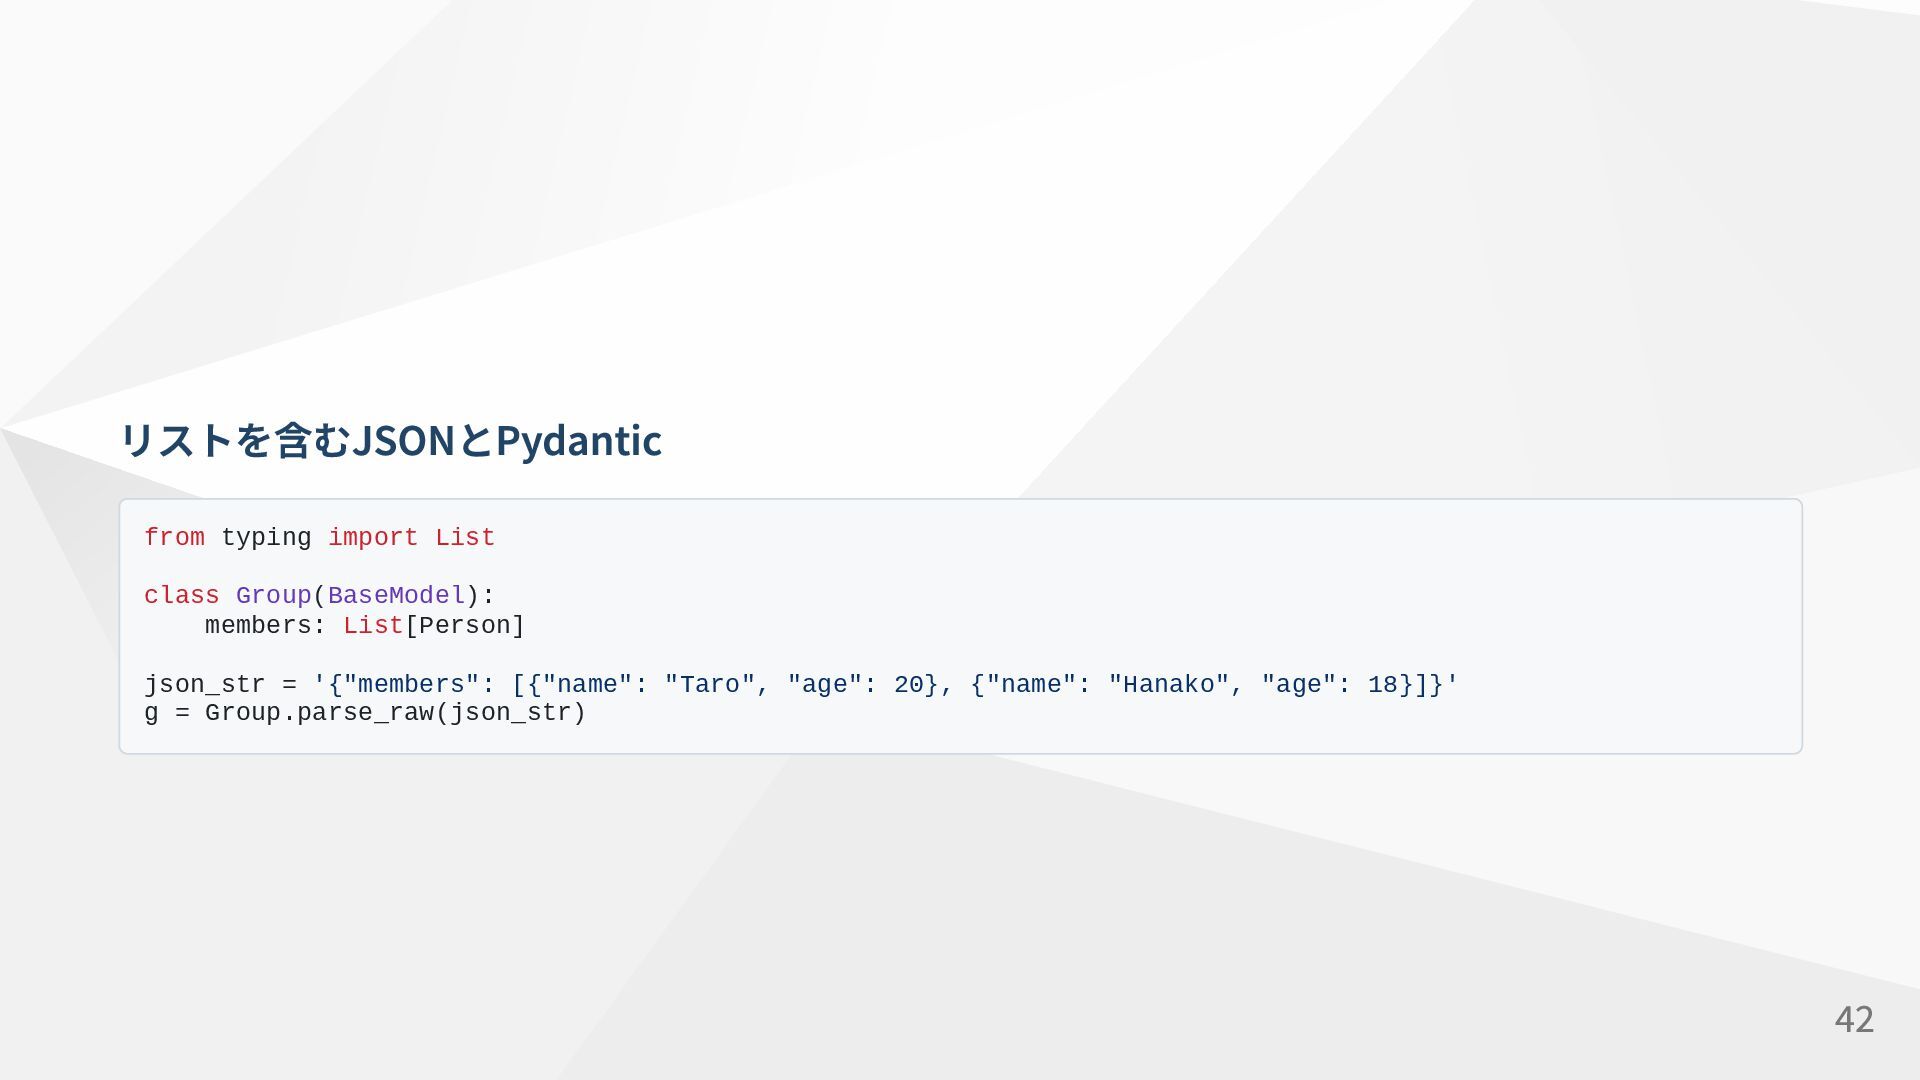This screenshot has width=1920, height=1080.
Task: Click the "Taro" string value
Action: coord(710,685)
